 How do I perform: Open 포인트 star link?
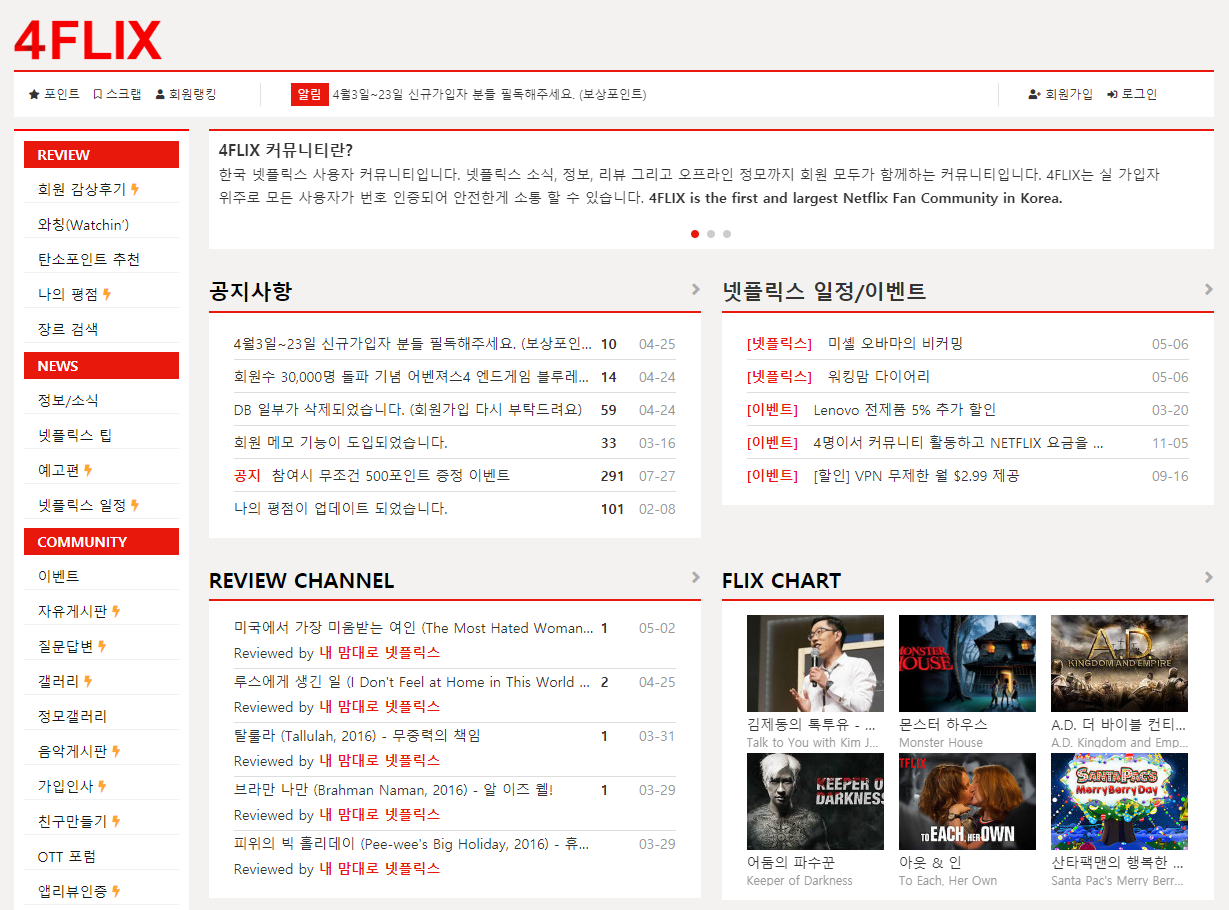(x=54, y=94)
